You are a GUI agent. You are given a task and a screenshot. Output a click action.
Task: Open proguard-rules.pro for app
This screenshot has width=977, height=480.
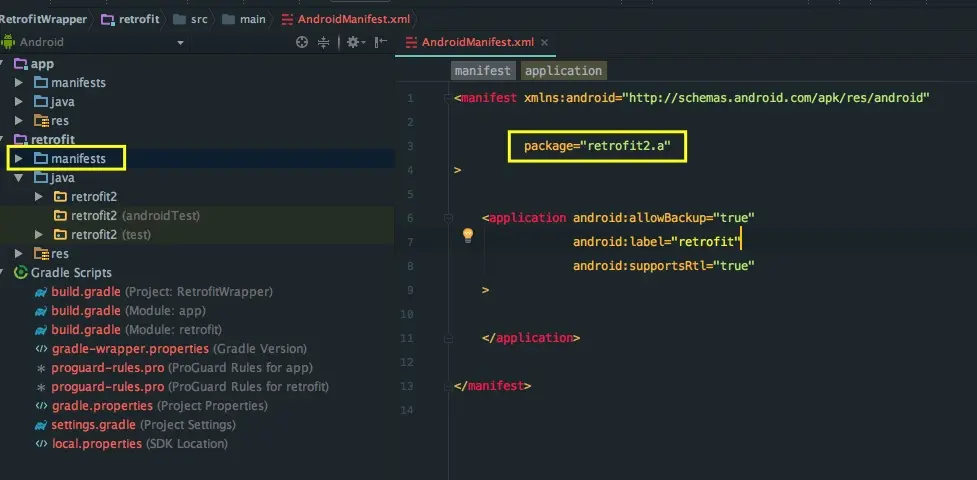tap(182, 368)
